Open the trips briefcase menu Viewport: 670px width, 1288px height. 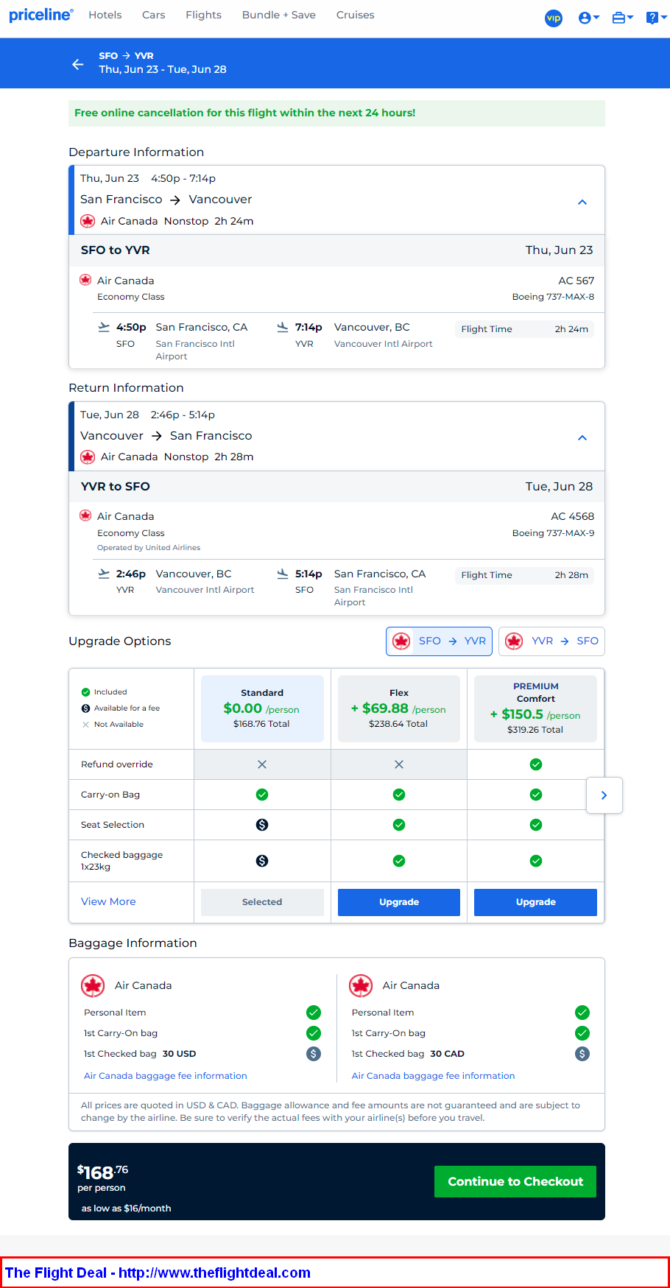(x=623, y=18)
